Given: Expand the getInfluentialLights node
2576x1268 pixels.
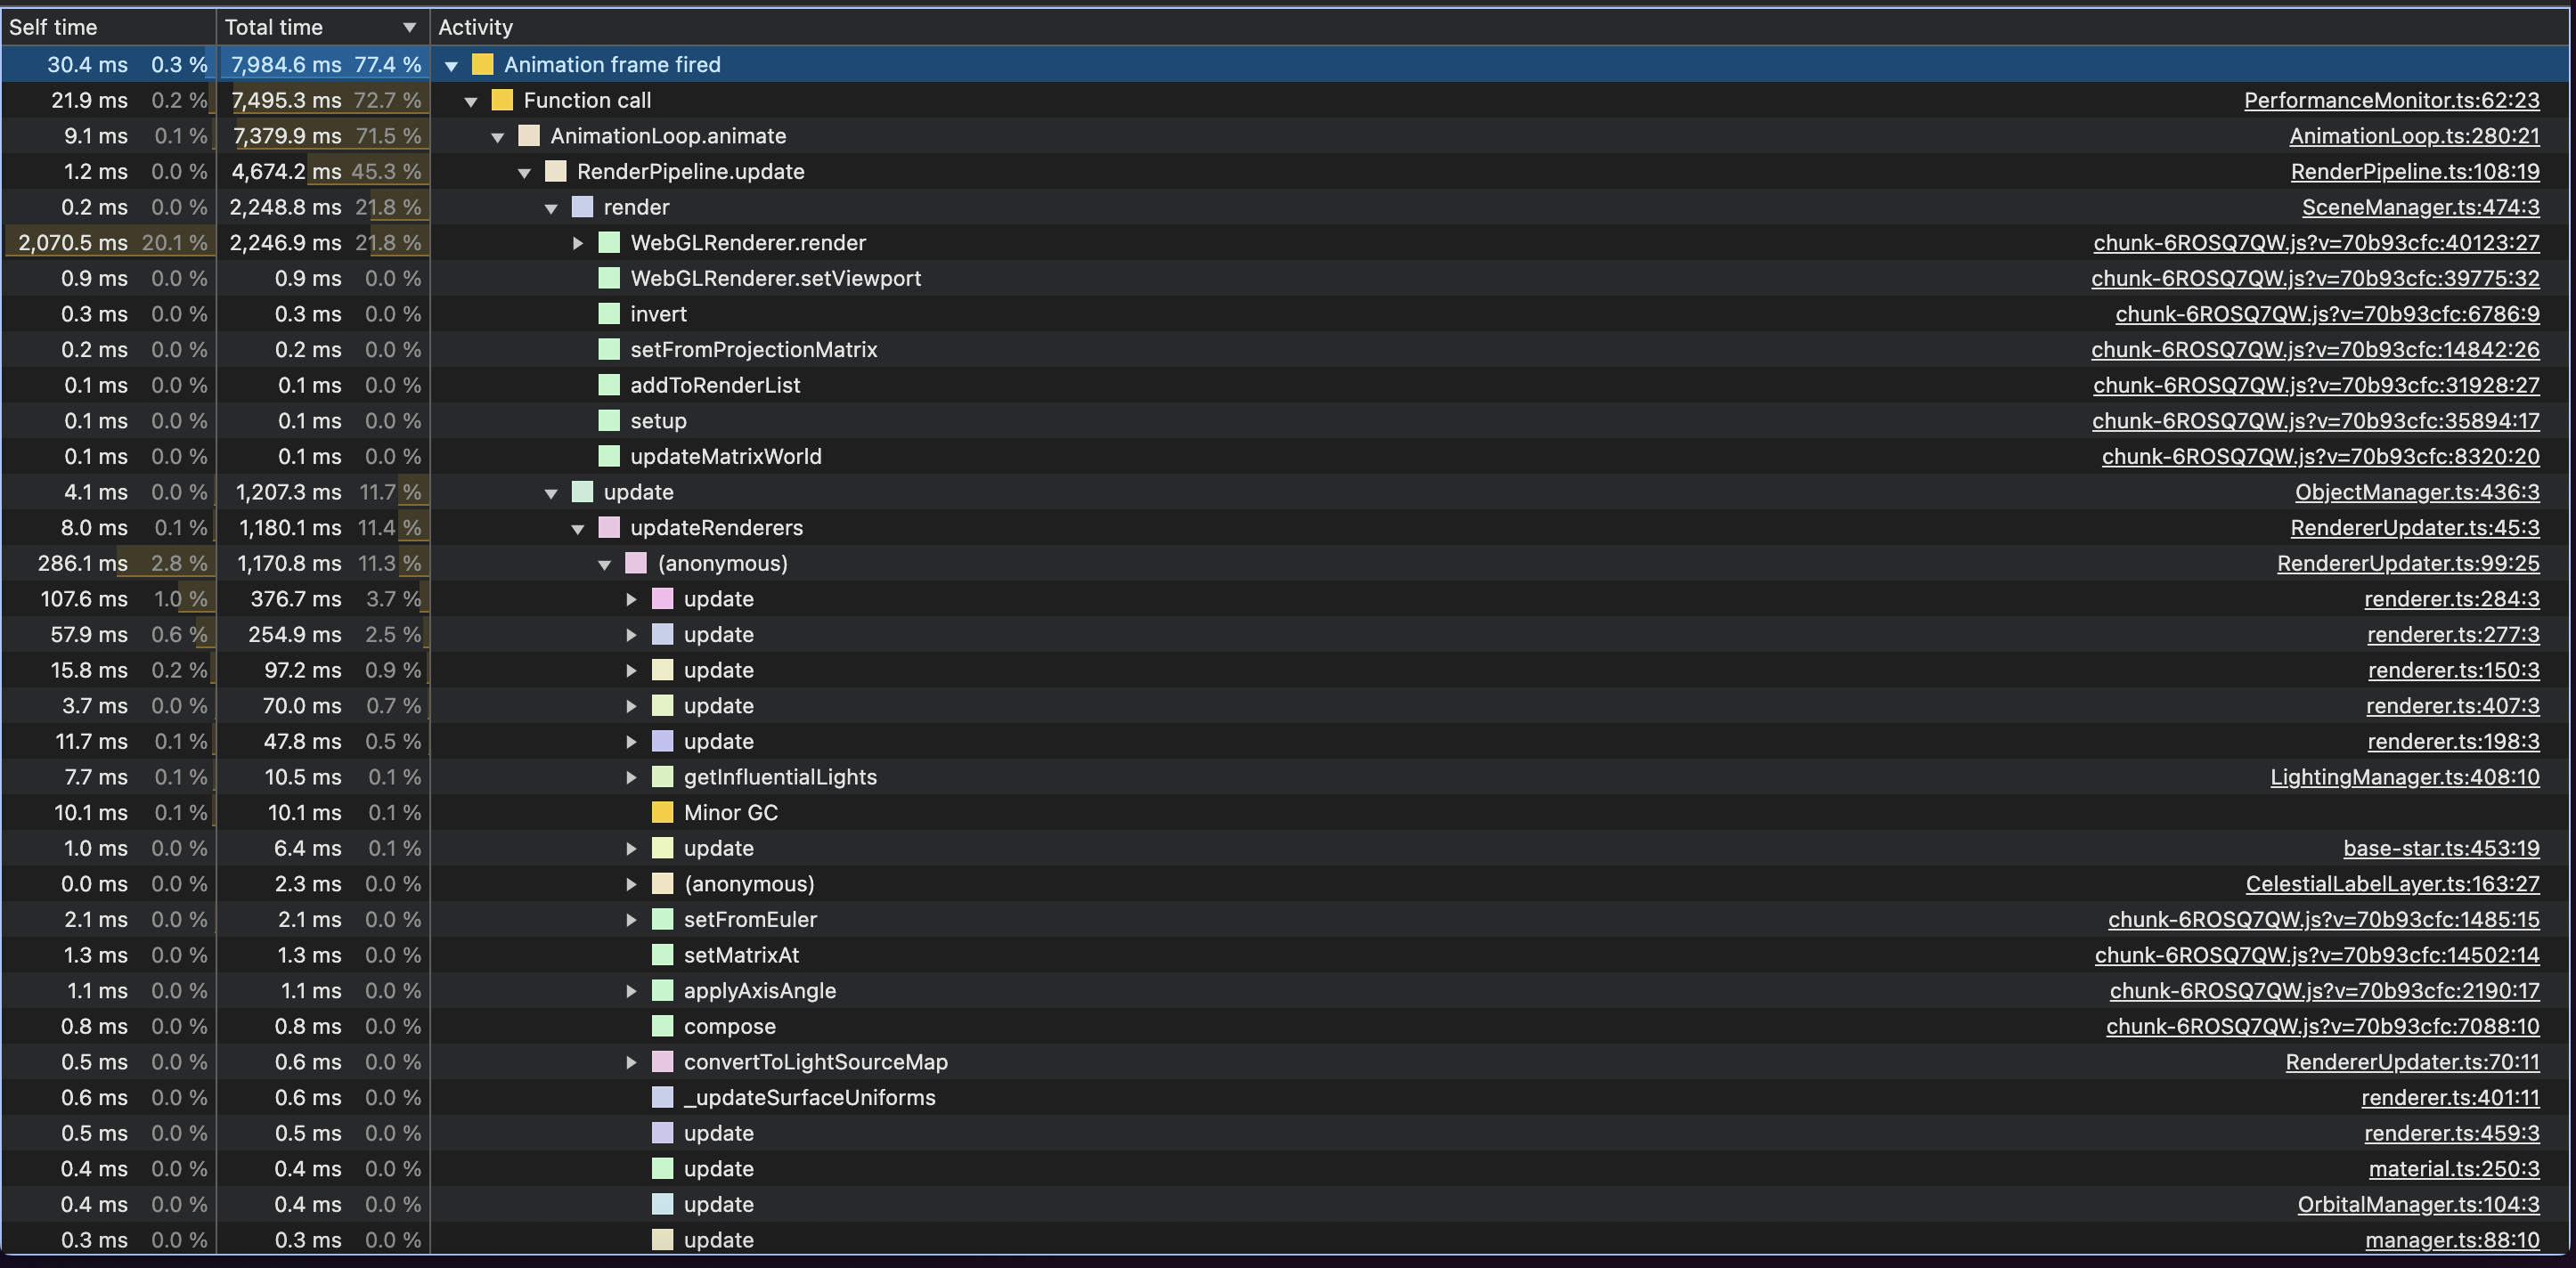Looking at the screenshot, I should (631, 777).
